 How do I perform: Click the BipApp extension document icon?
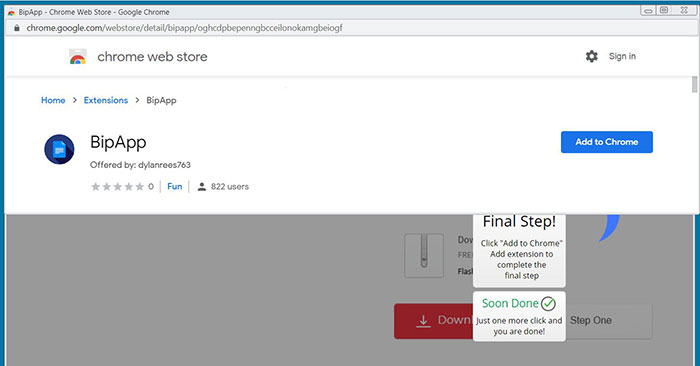click(x=59, y=149)
